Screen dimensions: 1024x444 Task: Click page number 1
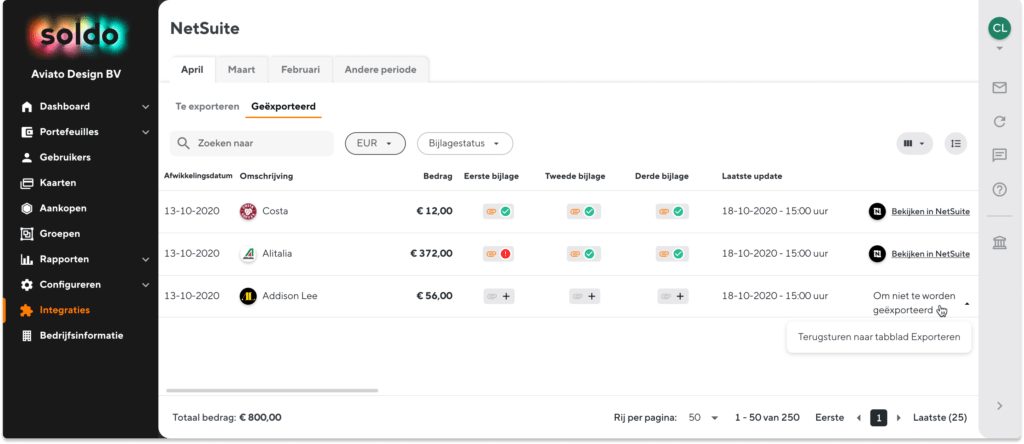click(x=879, y=418)
